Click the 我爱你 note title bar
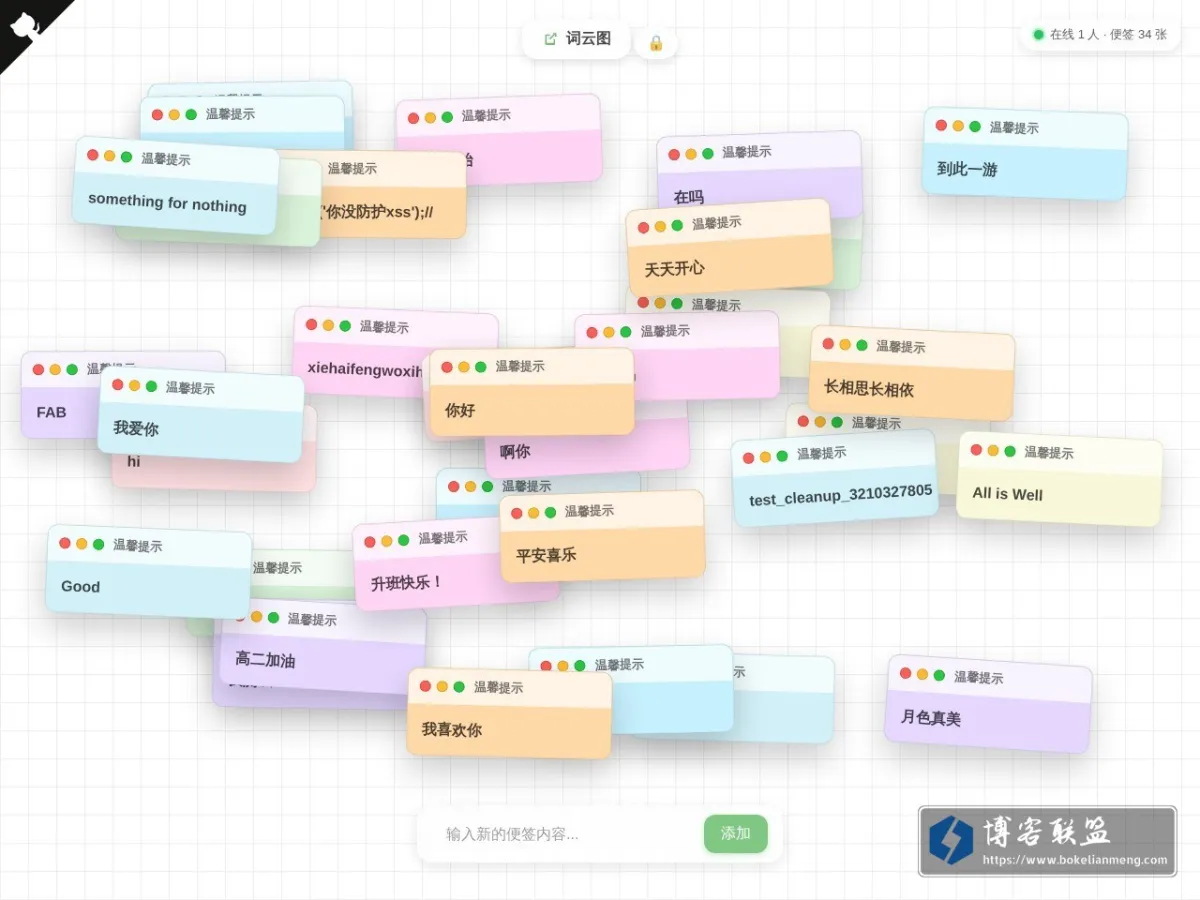This screenshot has width=1200, height=900. pos(202,387)
